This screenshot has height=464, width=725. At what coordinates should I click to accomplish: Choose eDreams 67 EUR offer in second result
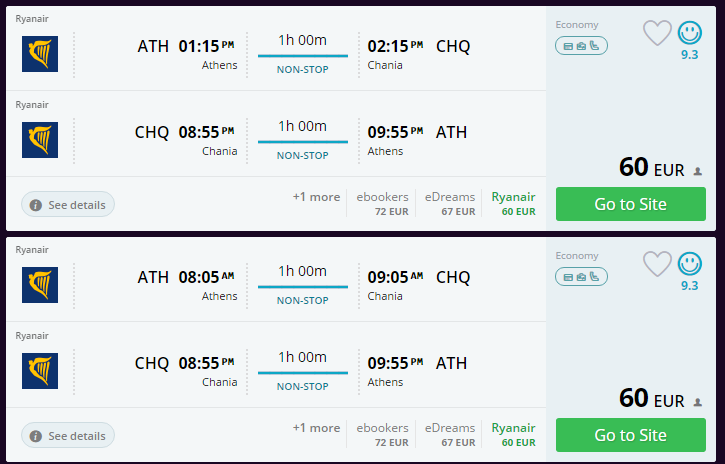449,435
